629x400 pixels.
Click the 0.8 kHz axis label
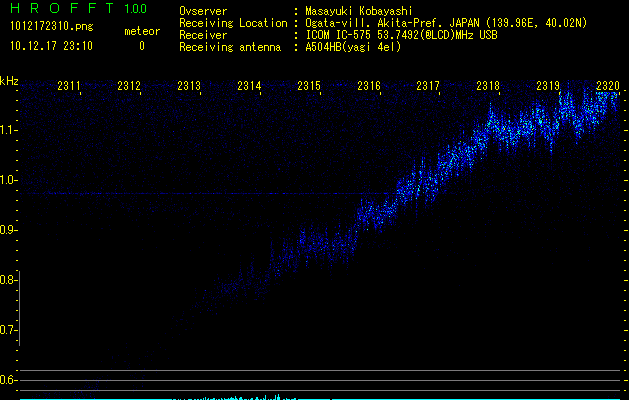pyautogui.click(x=7, y=280)
